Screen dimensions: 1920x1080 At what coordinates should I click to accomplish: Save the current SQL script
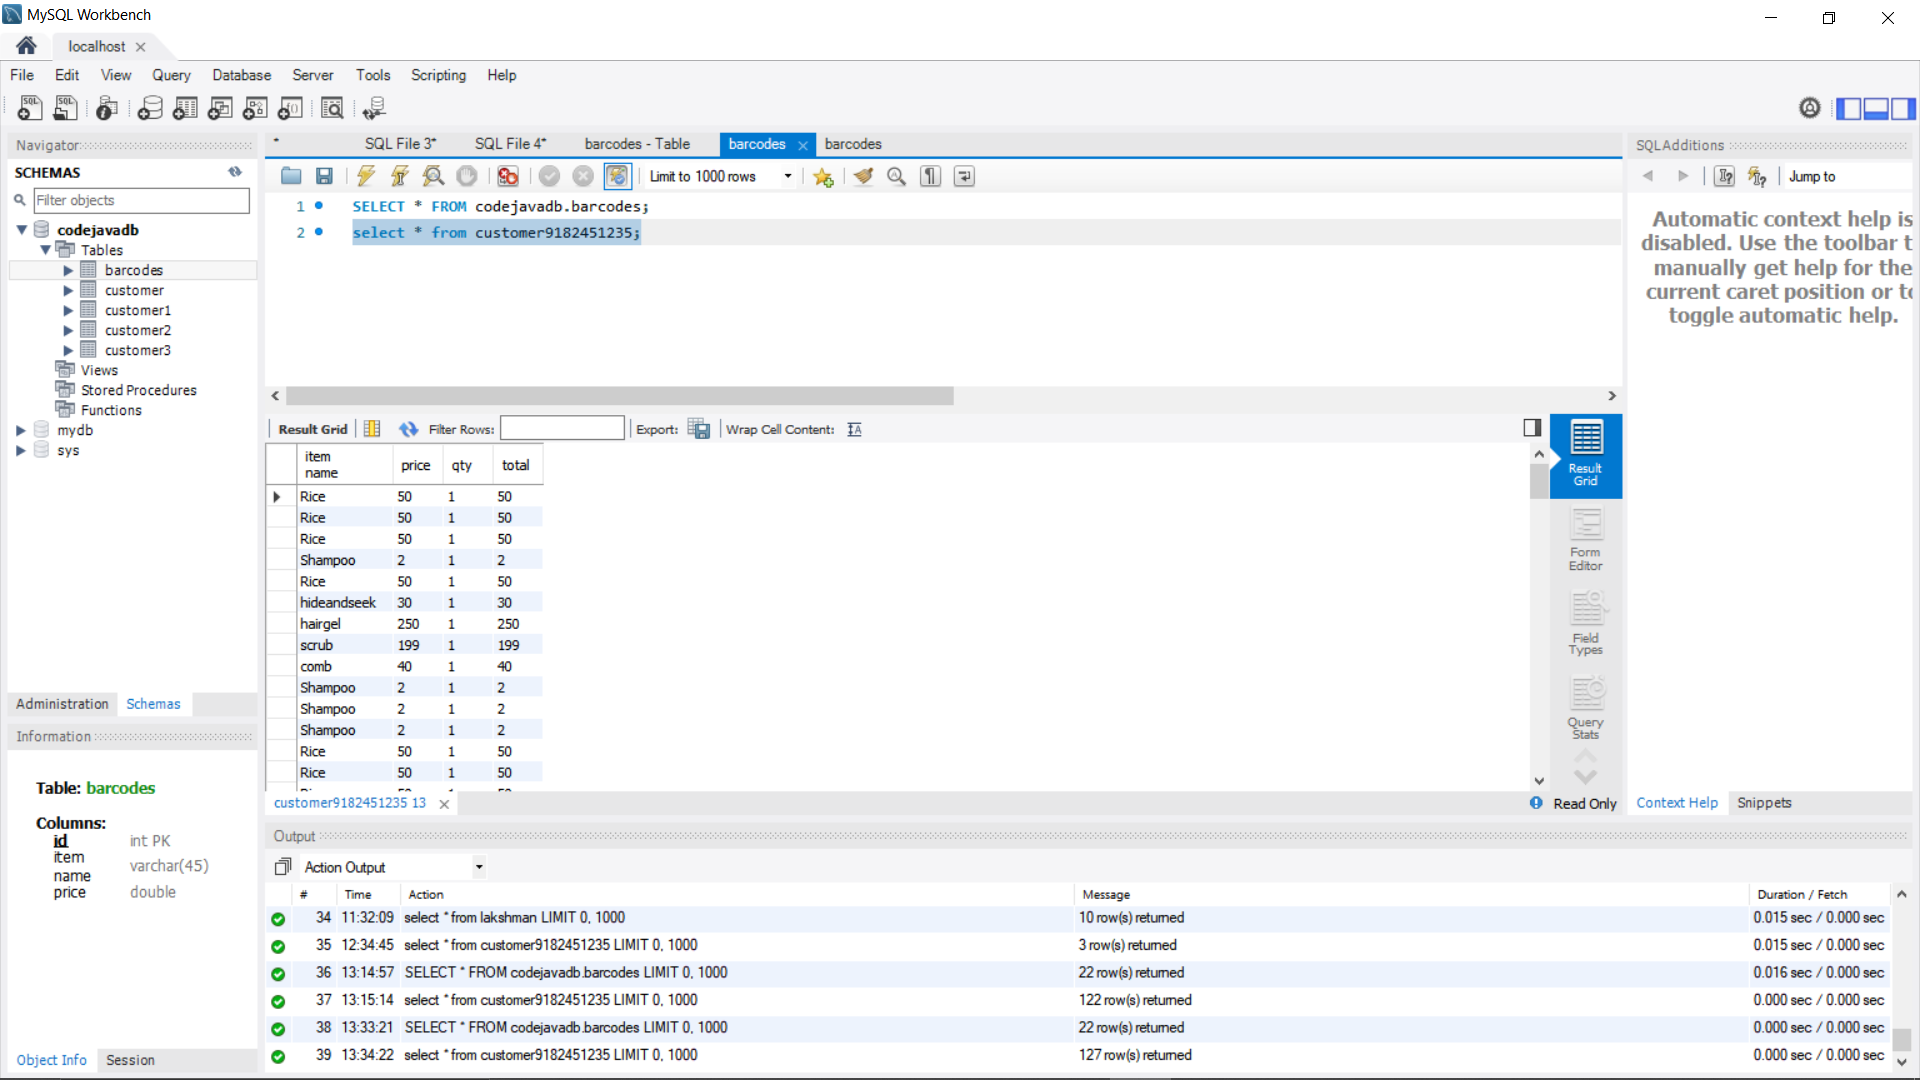pos(324,176)
